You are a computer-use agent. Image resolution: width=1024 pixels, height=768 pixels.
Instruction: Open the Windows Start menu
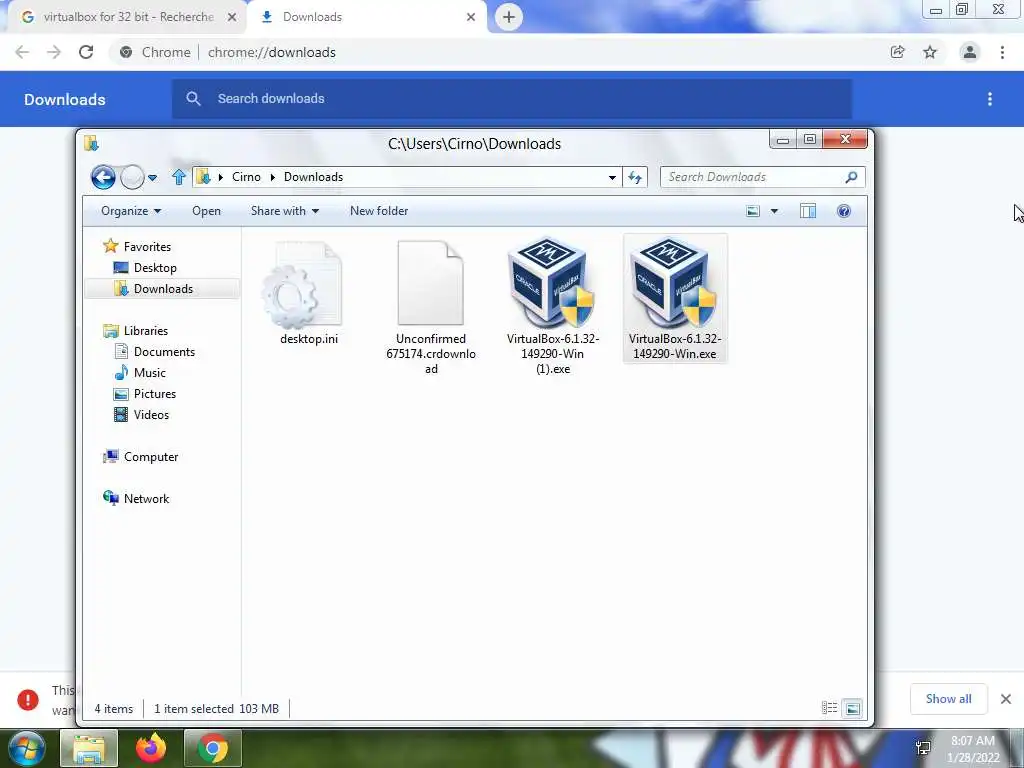coord(26,748)
